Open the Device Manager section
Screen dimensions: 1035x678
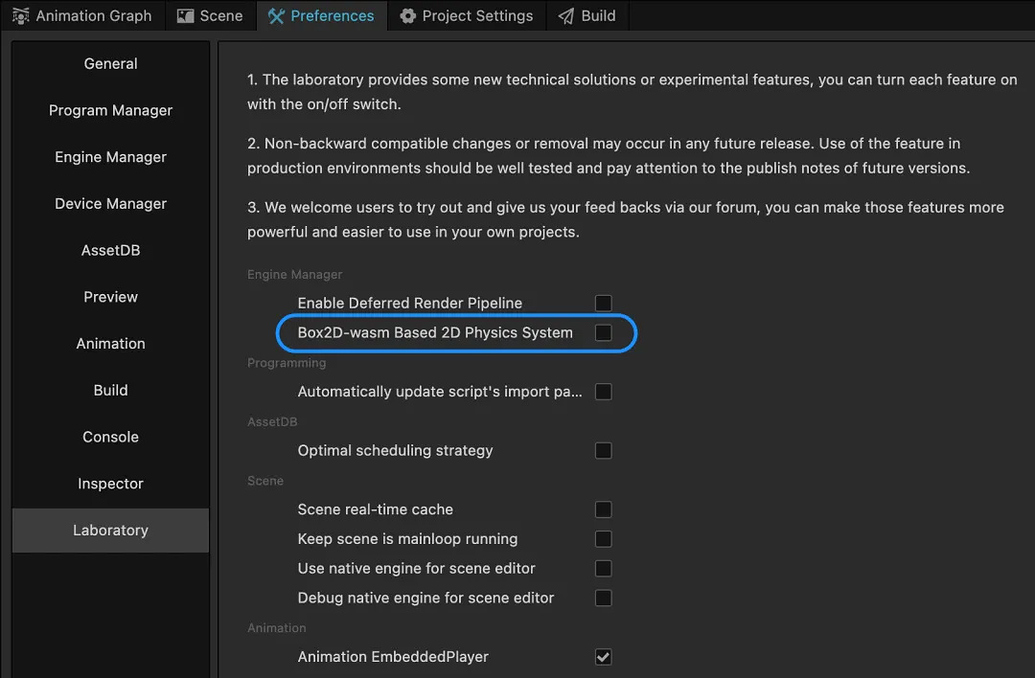click(x=110, y=203)
